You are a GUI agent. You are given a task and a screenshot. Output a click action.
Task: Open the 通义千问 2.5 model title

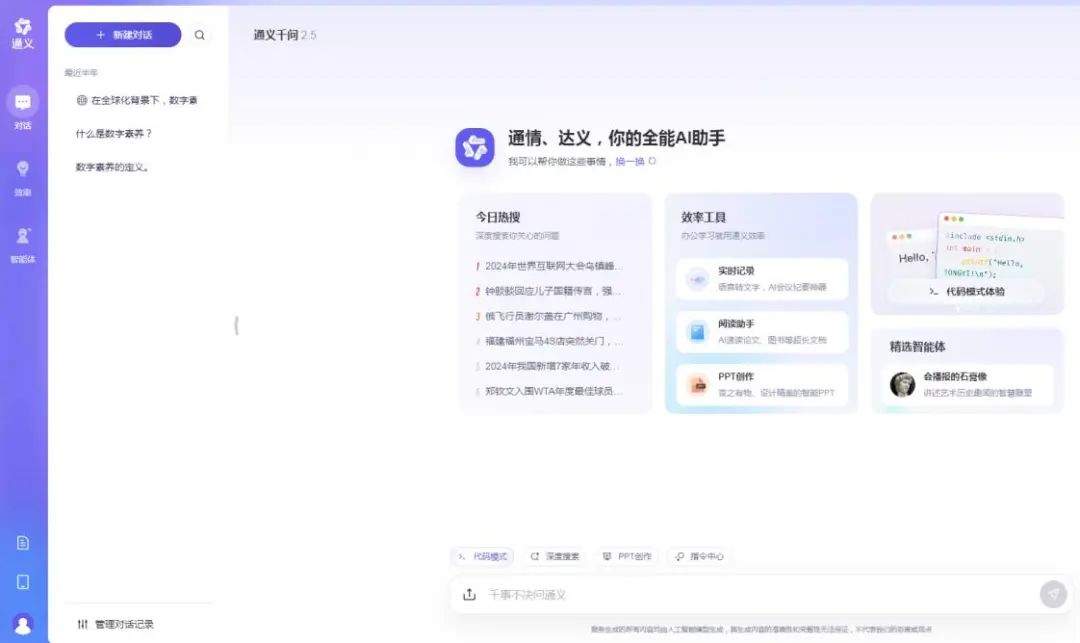(x=285, y=35)
